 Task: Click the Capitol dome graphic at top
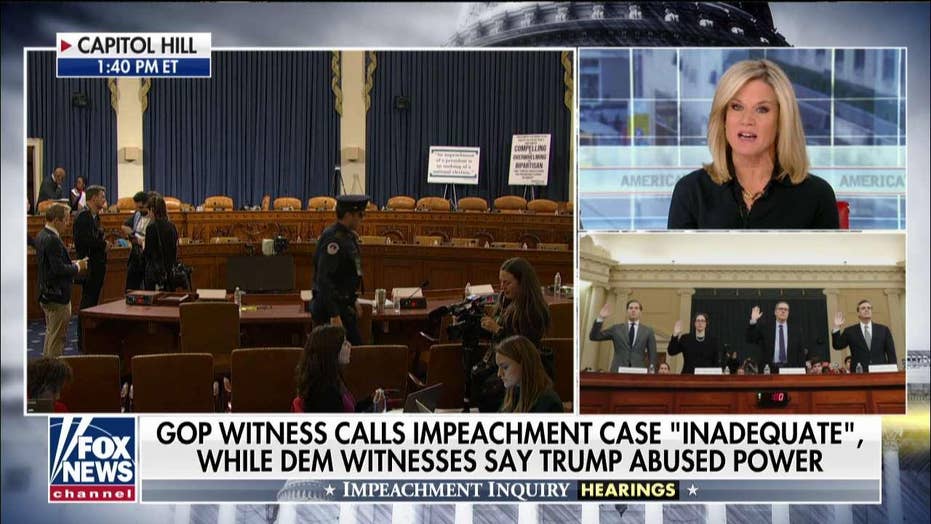click(618, 24)
